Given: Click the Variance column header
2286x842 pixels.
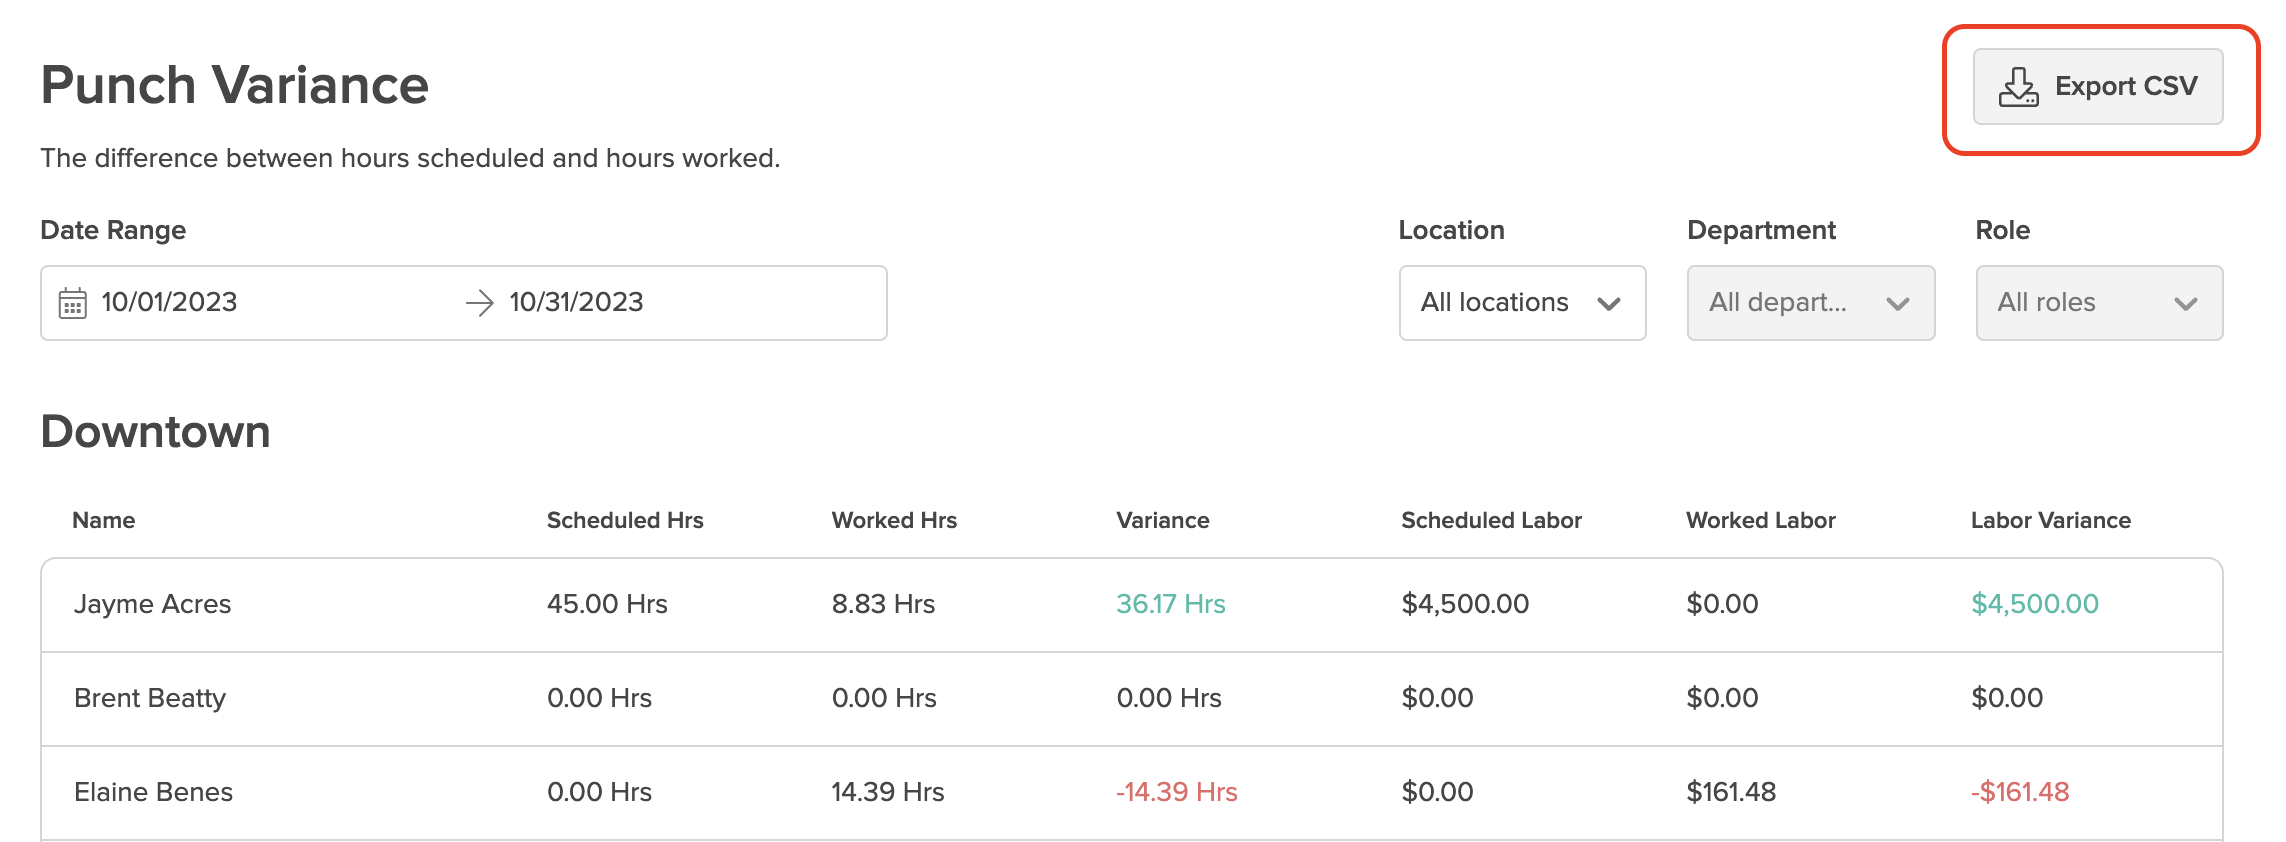Looking at the screenshot, I should point(1162,520).
